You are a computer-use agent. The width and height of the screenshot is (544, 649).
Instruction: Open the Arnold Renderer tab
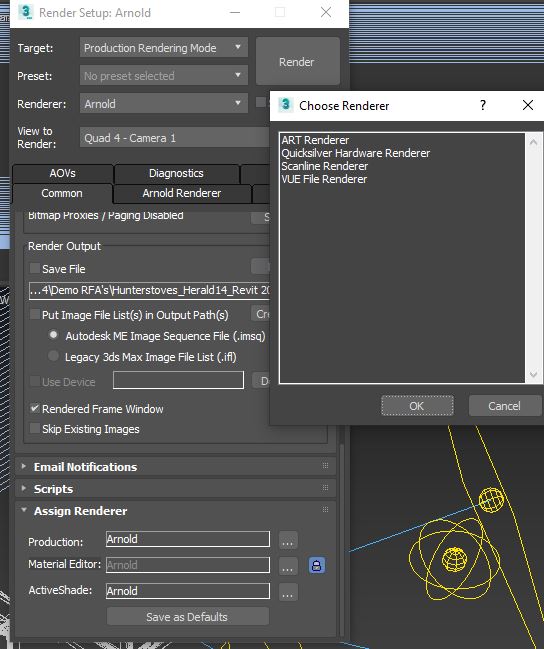182,193
